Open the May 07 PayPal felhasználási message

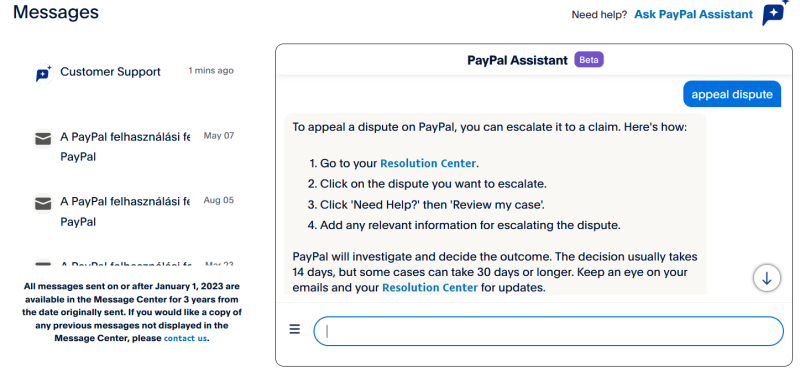(x=133, y=145)
